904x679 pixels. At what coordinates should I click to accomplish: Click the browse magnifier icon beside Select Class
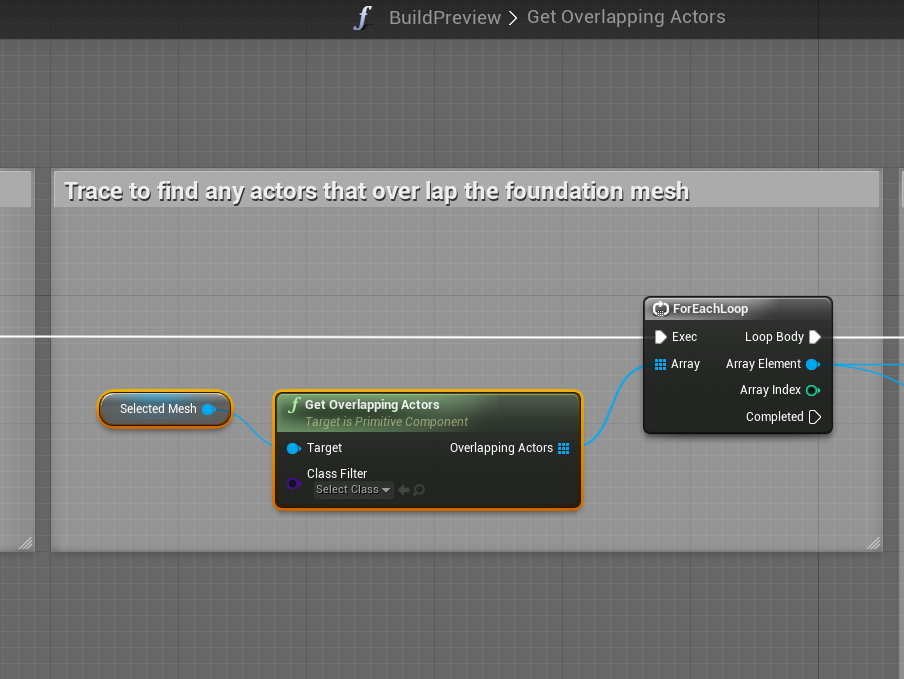click(419, 490)
